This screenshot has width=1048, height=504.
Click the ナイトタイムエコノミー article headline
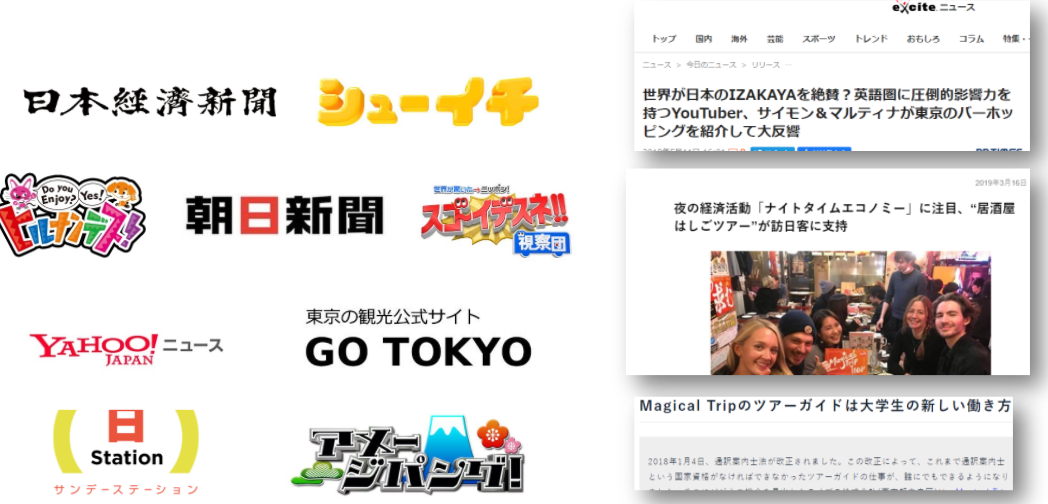pos(845,217)
